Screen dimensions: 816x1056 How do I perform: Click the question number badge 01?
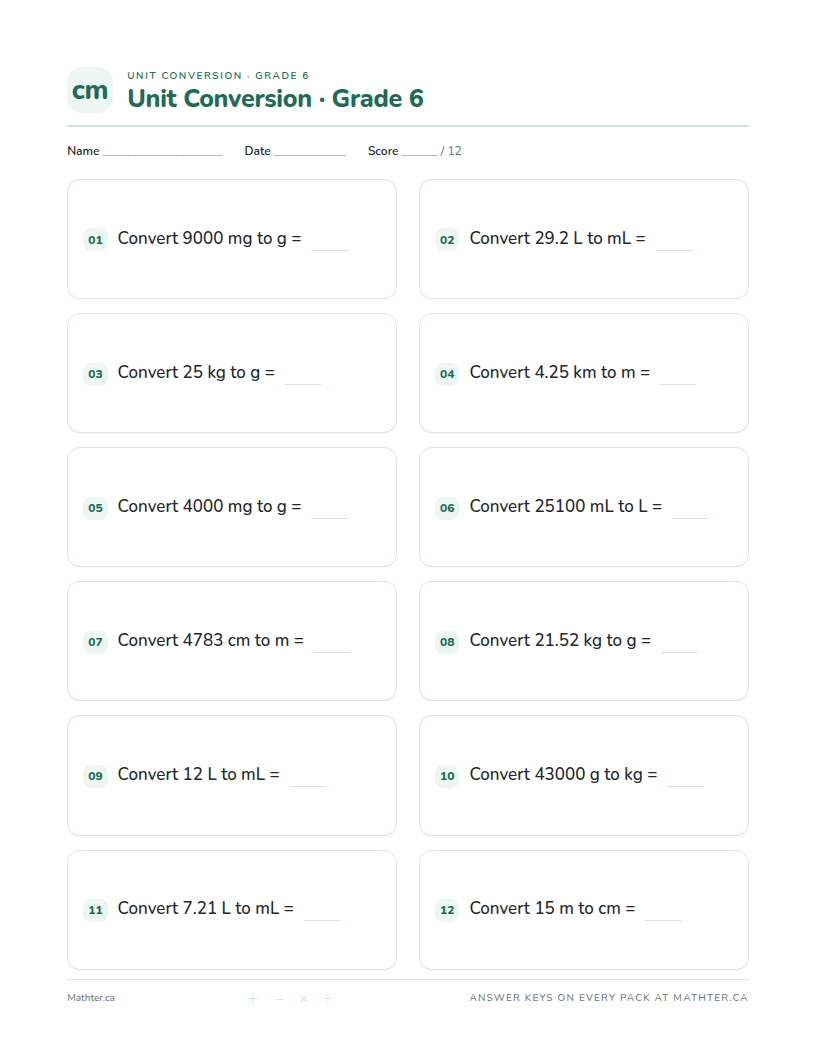(96, 240)
